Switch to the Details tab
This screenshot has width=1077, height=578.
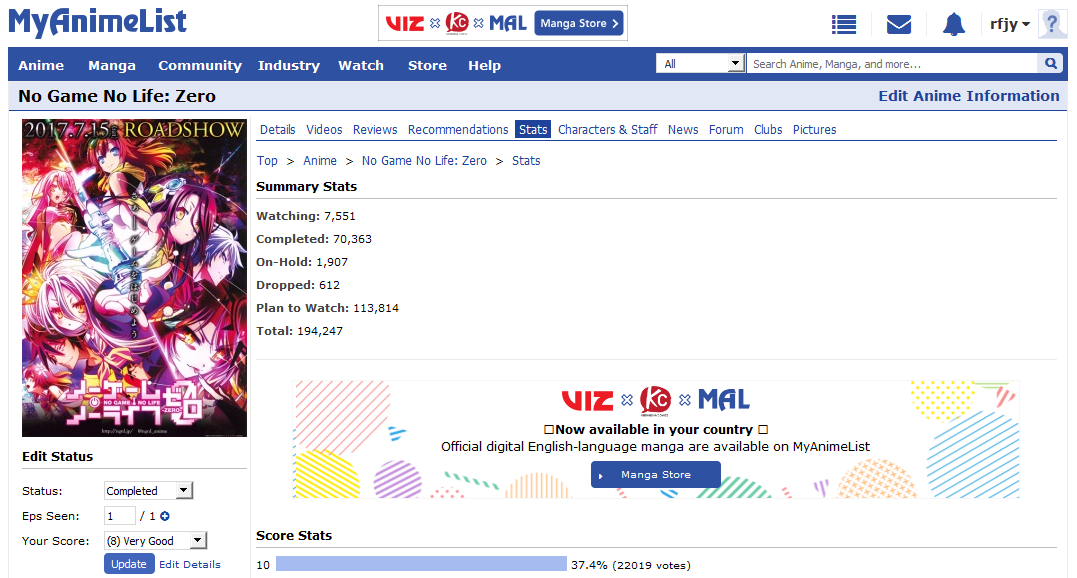[277, 130]
